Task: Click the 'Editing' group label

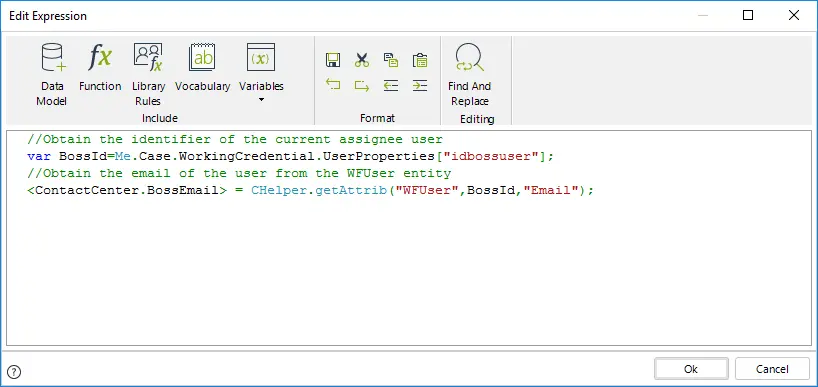Action: click(x=477, y=119)
